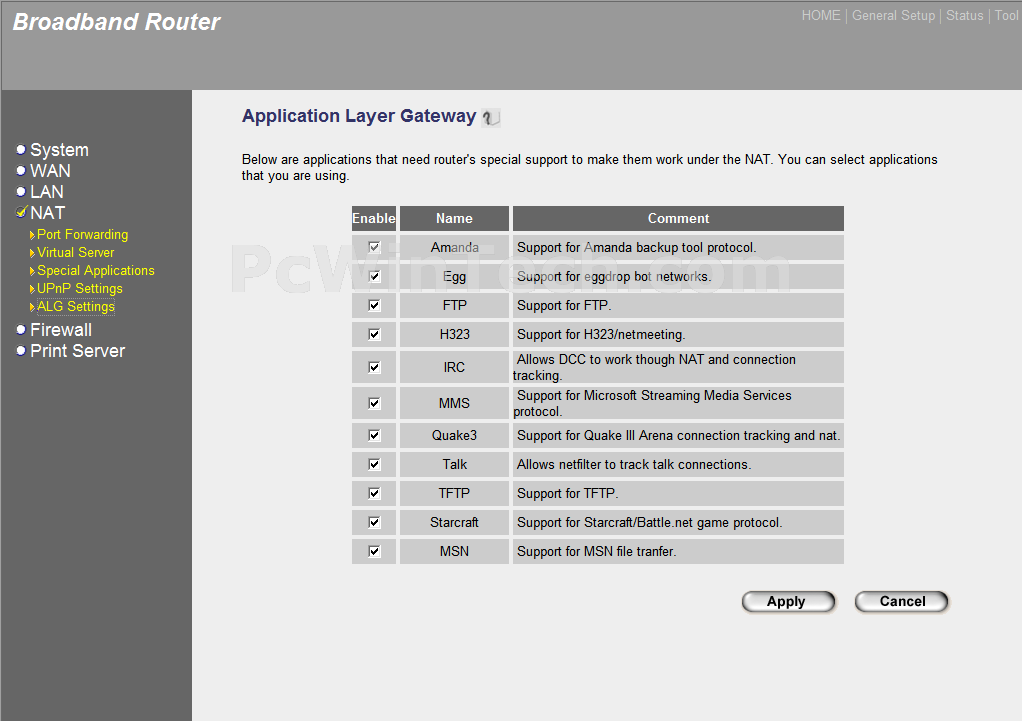Collapse the NAT section in sidebar
1022x721 pixels.
point(48,213)
